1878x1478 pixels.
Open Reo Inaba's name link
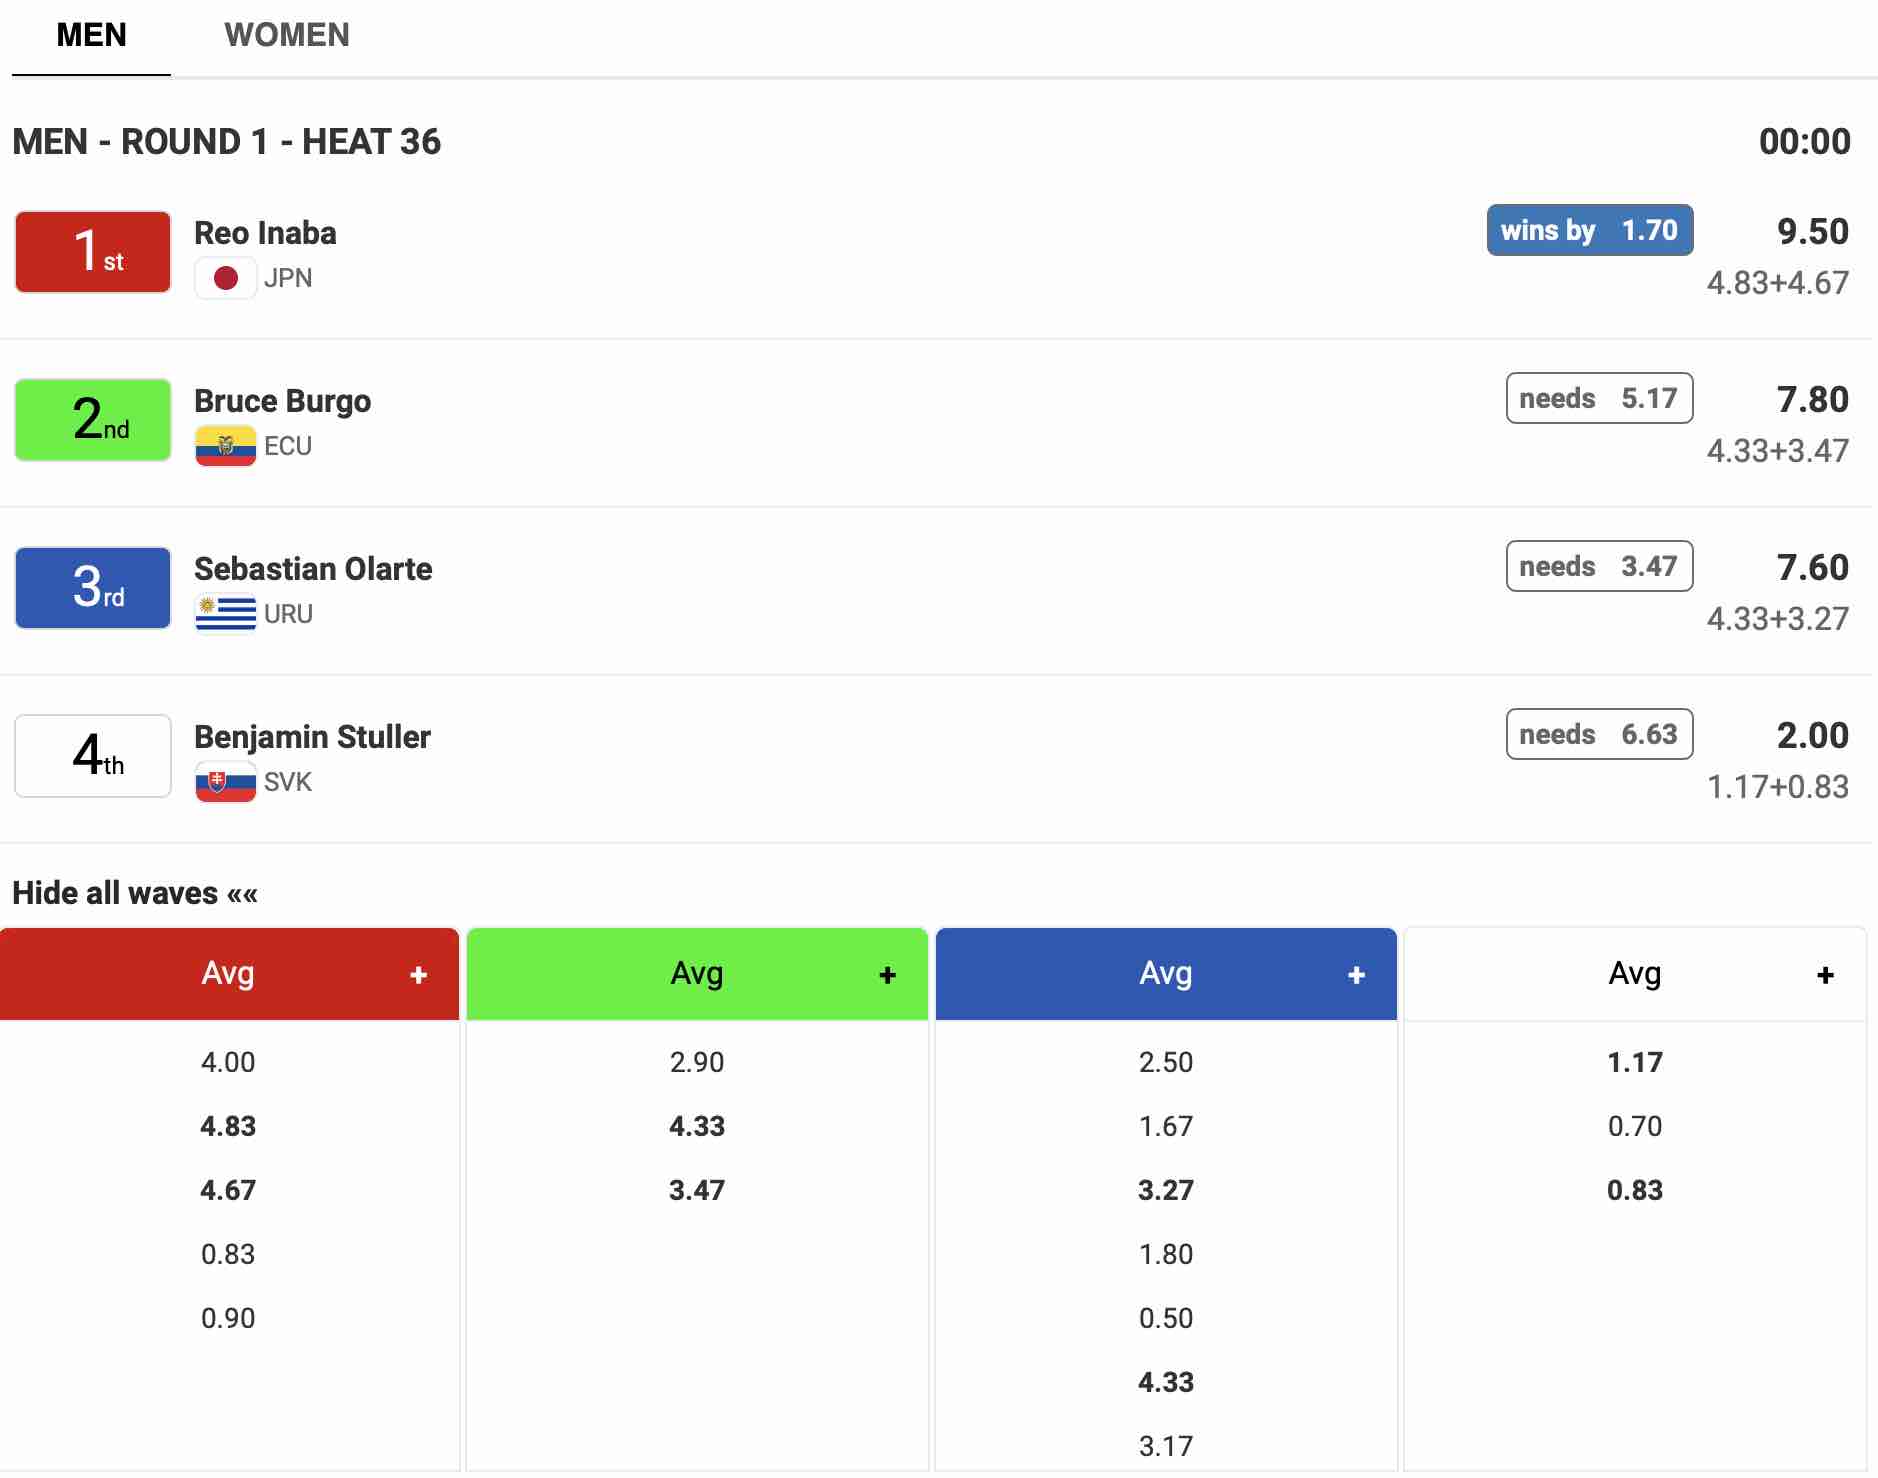pos(265,233)
